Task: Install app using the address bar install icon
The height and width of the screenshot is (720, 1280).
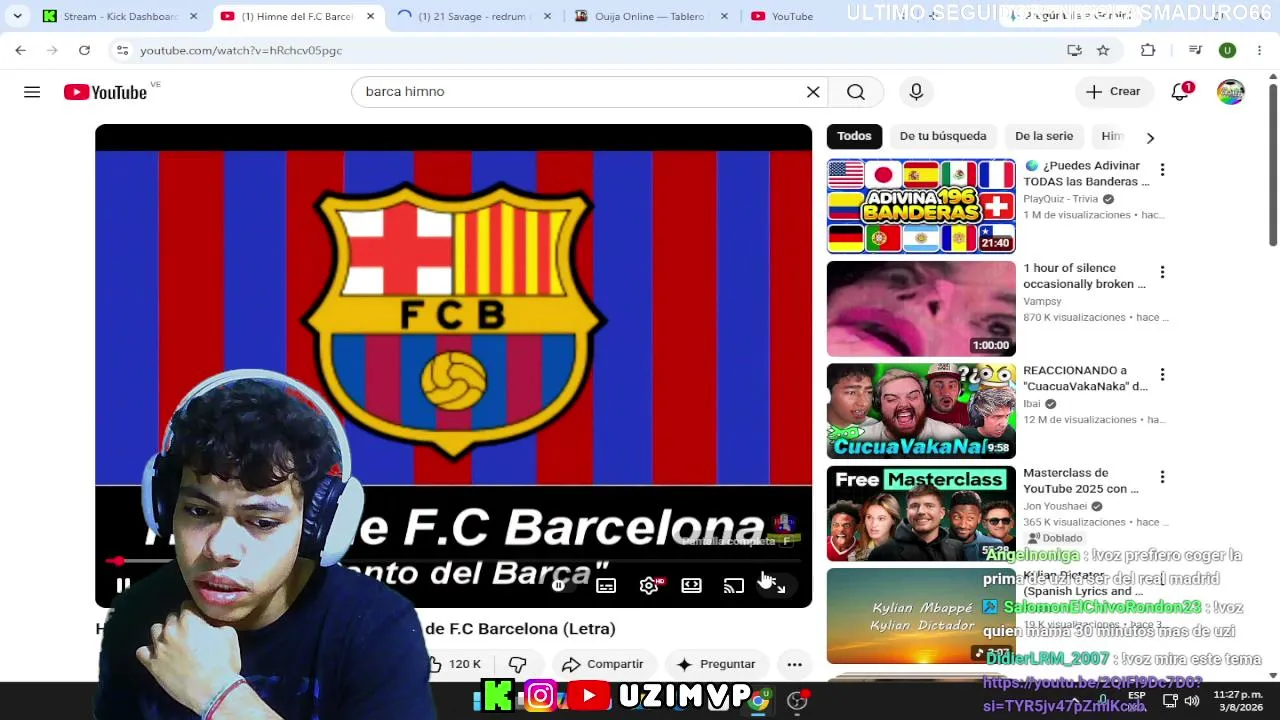Action: pos(1074,50)
